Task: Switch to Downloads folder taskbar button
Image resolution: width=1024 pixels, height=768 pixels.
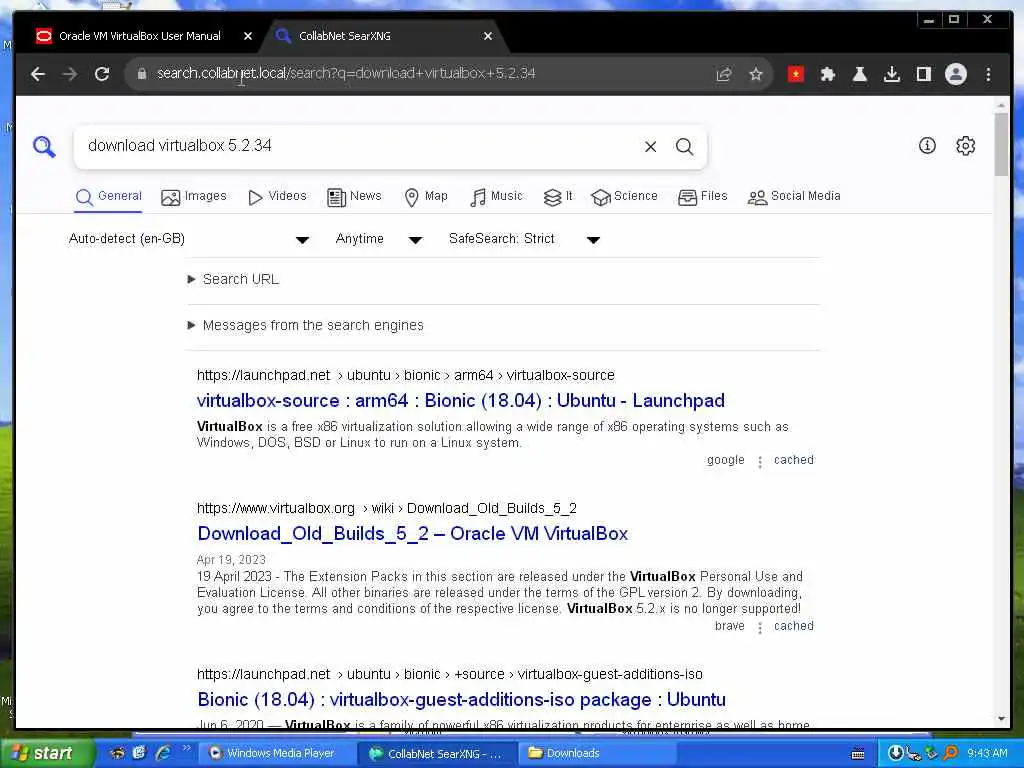Action: (x=596, y=754)
